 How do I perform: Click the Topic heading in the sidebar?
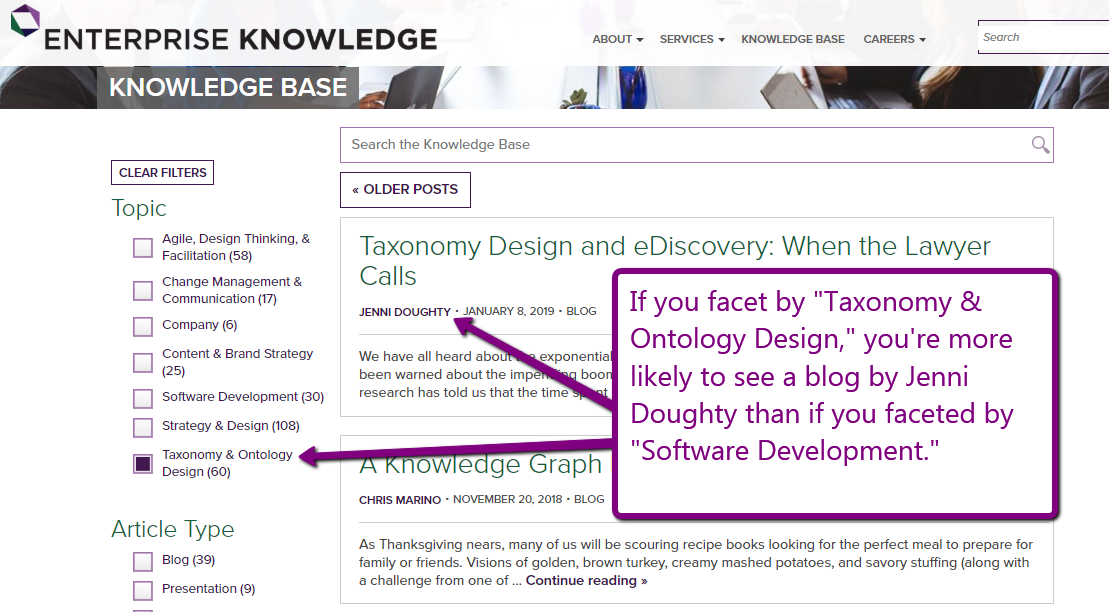click(x=139, y=209)
